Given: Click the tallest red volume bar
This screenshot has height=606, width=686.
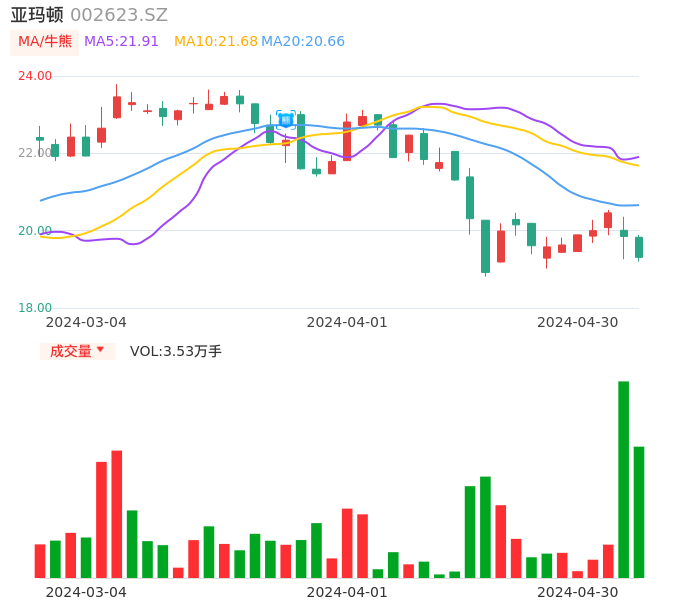Looking at the screenshot, I should click(x=117, y=514).
